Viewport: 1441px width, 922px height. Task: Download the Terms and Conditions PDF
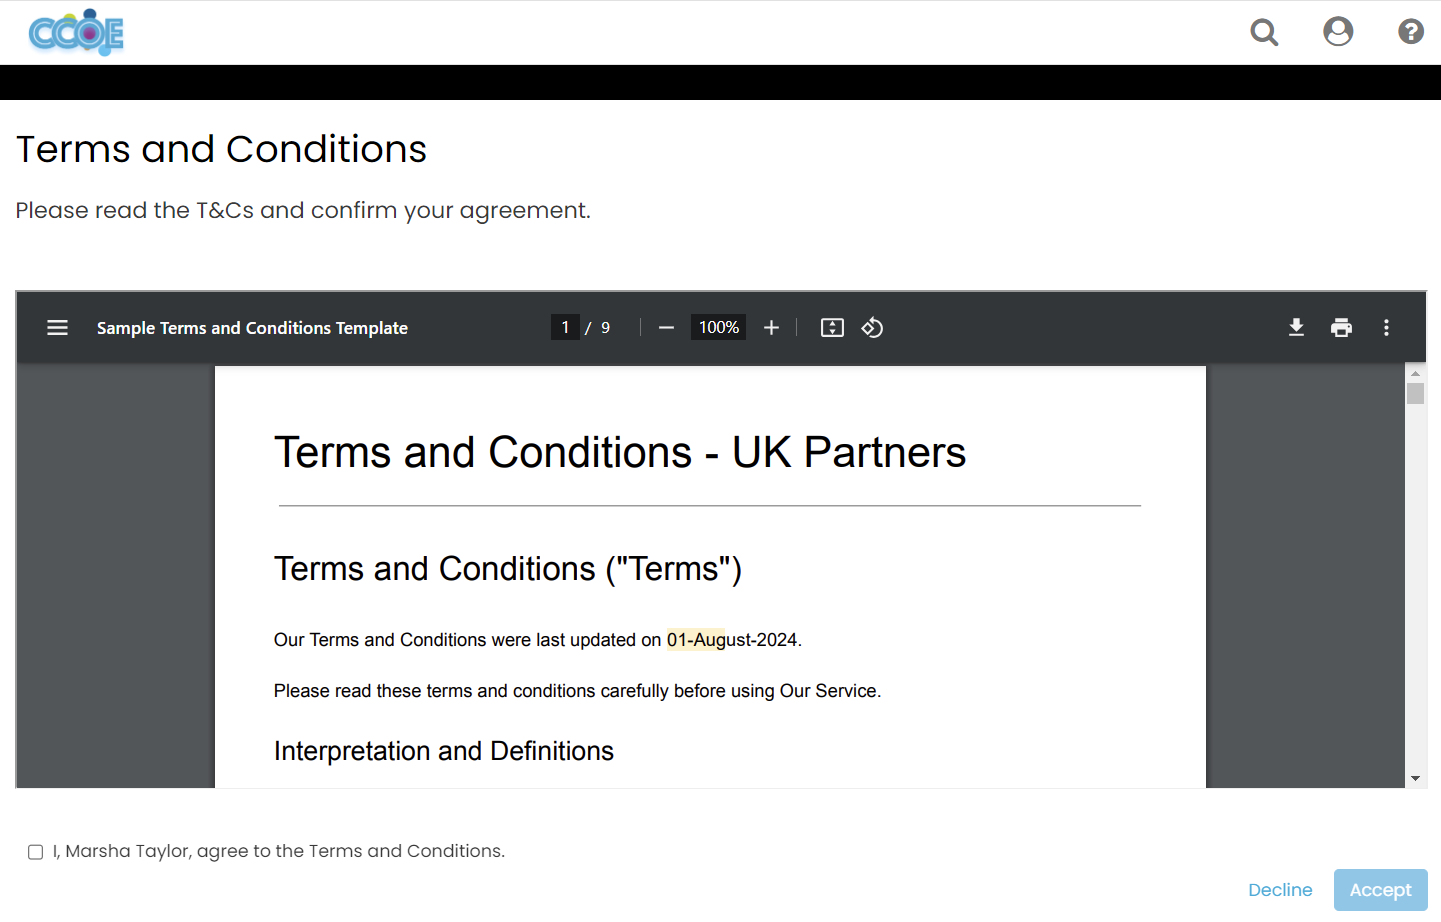(1296, 328)
